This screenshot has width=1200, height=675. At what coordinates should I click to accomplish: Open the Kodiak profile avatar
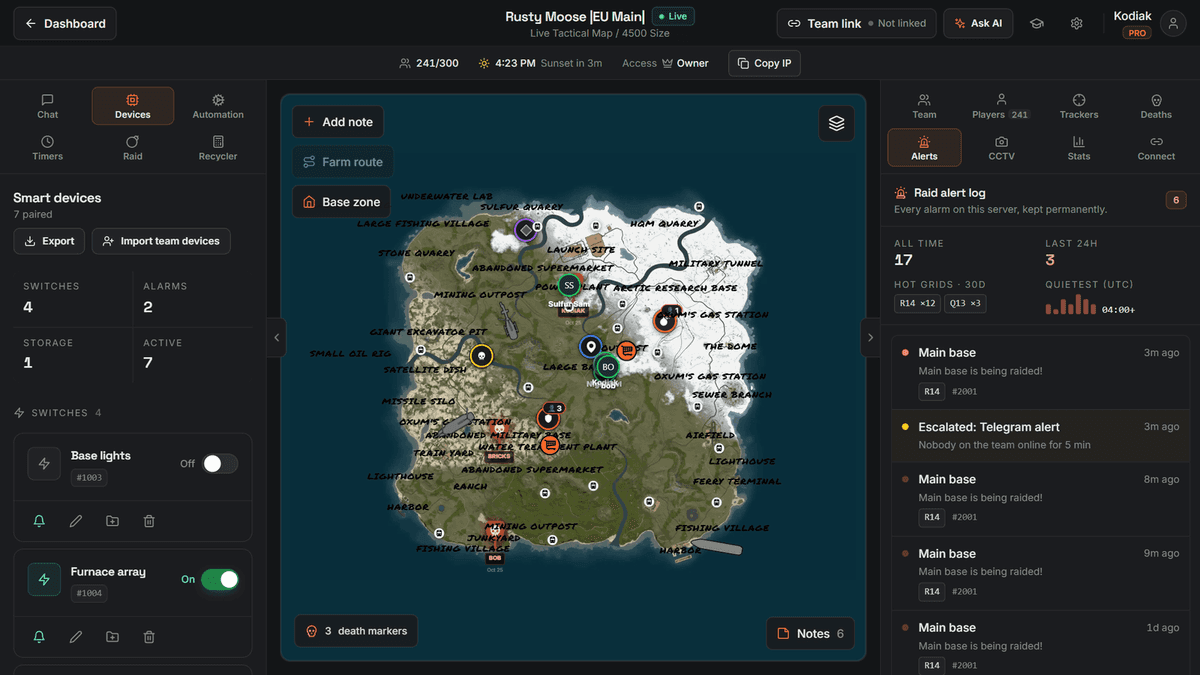click(1173, 23)
